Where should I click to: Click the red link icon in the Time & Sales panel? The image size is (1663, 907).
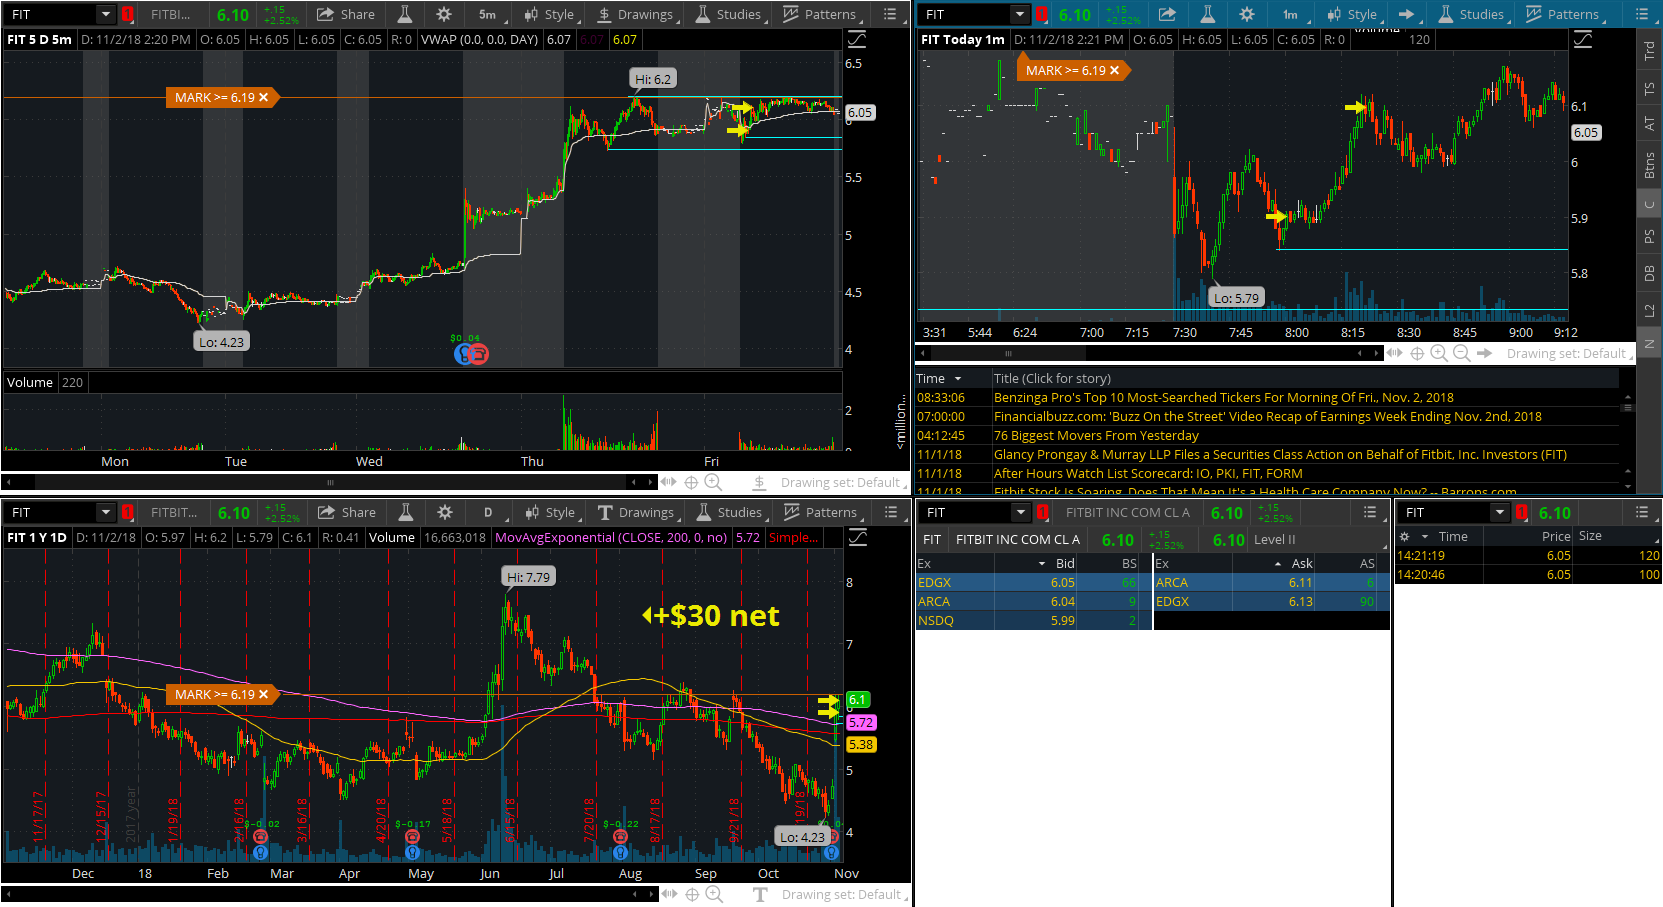(x=1522, y=512)
